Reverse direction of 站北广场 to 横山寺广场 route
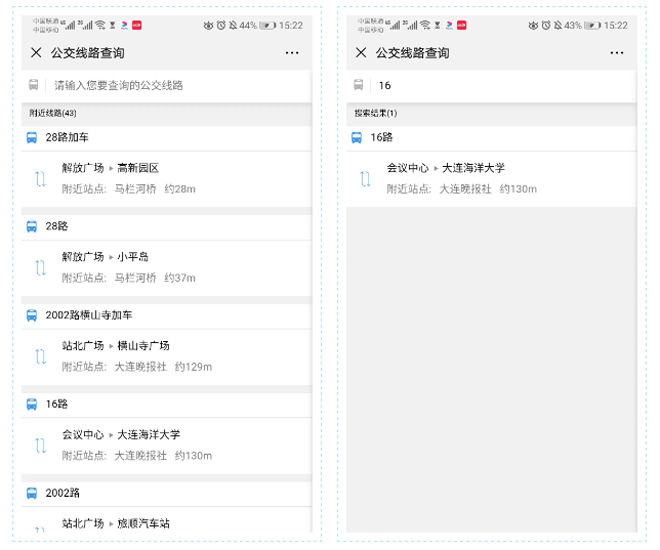 (x=40, y=356)
